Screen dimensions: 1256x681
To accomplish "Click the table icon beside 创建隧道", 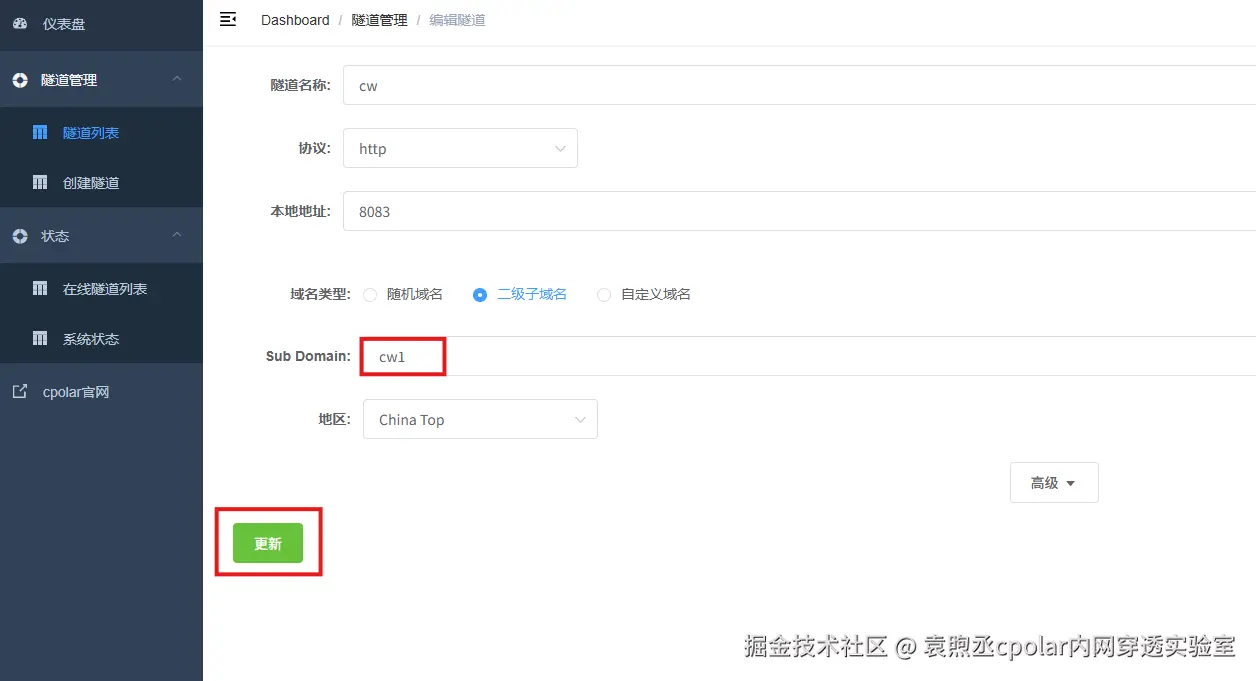I will coord(40,182).
